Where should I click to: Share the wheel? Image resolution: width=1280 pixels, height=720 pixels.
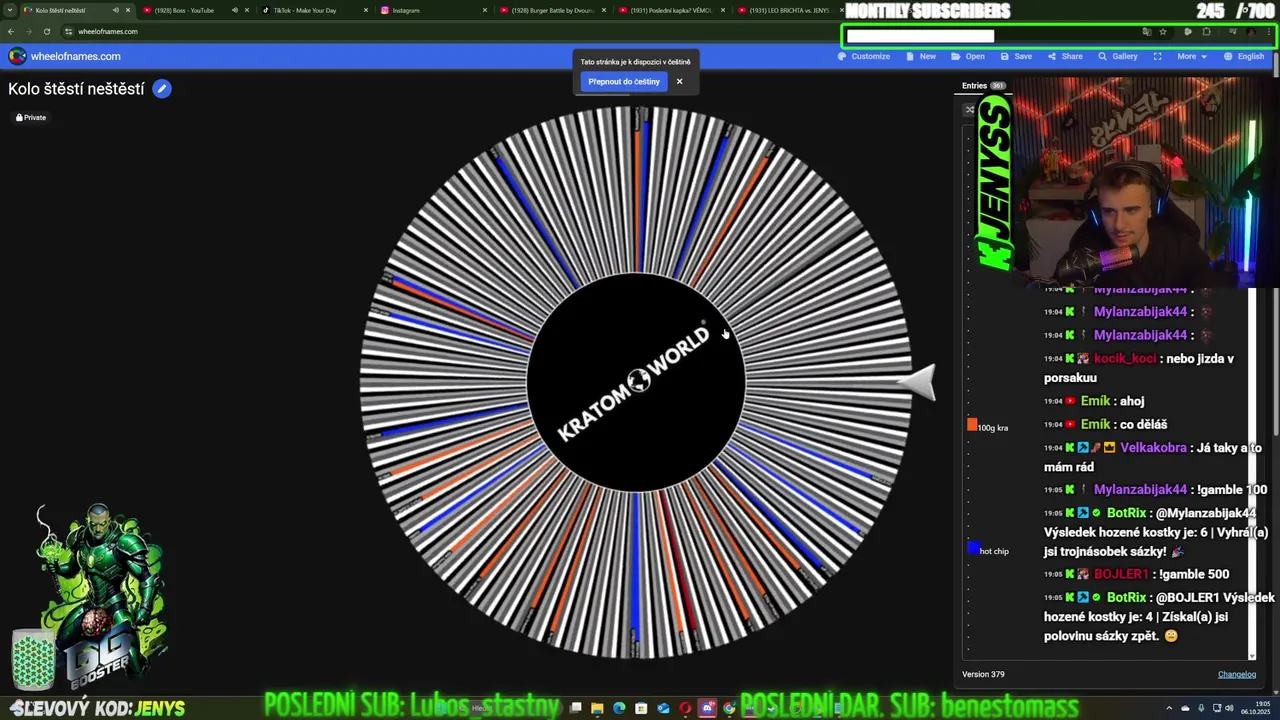tap(1065, 56)
